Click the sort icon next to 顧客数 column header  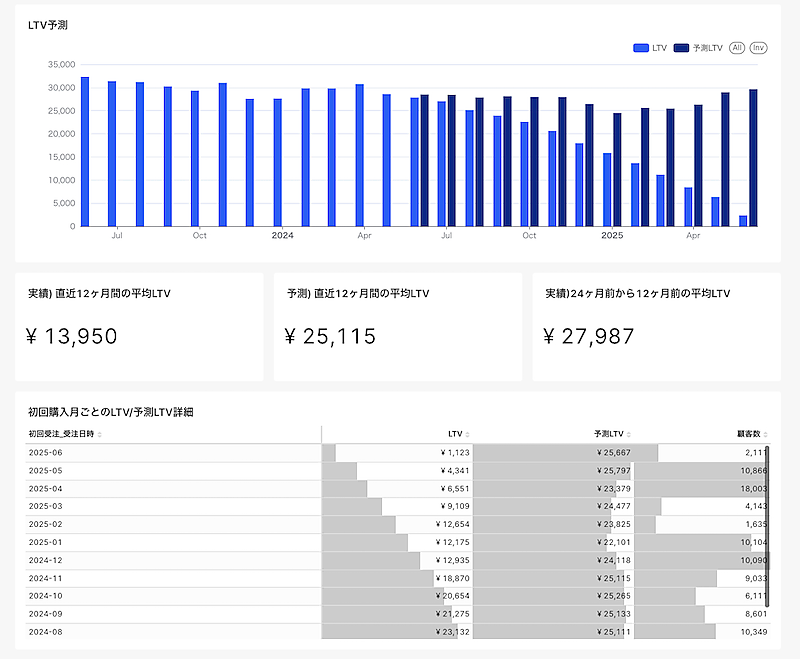tap(766, 434)
